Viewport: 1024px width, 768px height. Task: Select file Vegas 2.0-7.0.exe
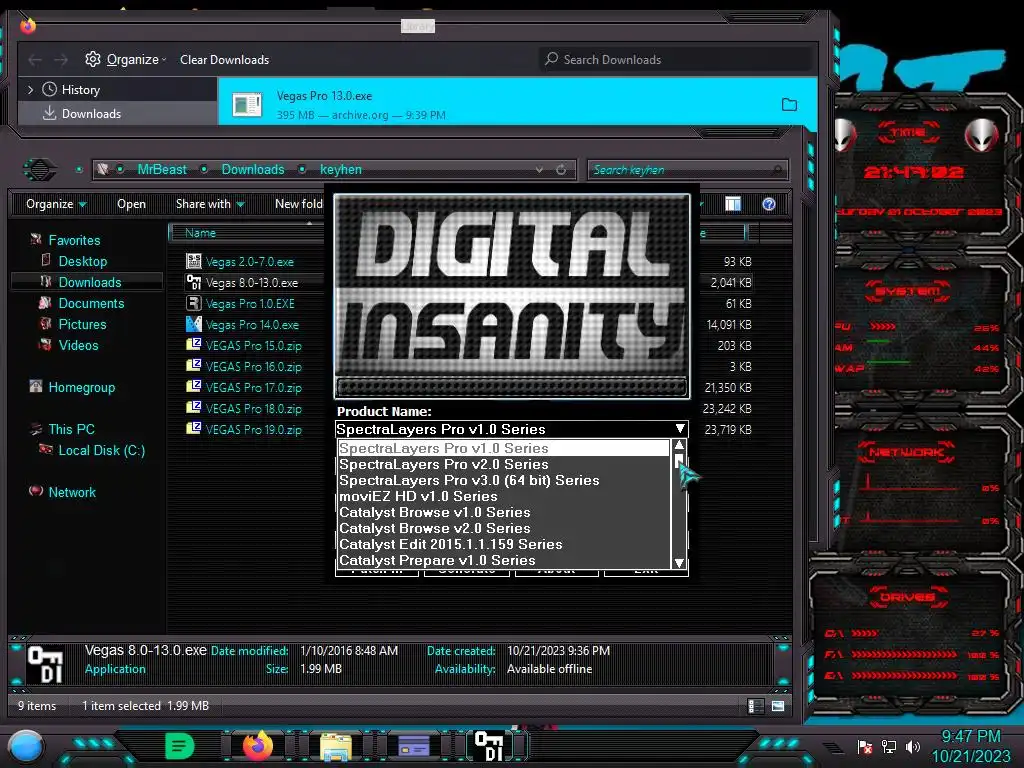click(x=249, y=262)
